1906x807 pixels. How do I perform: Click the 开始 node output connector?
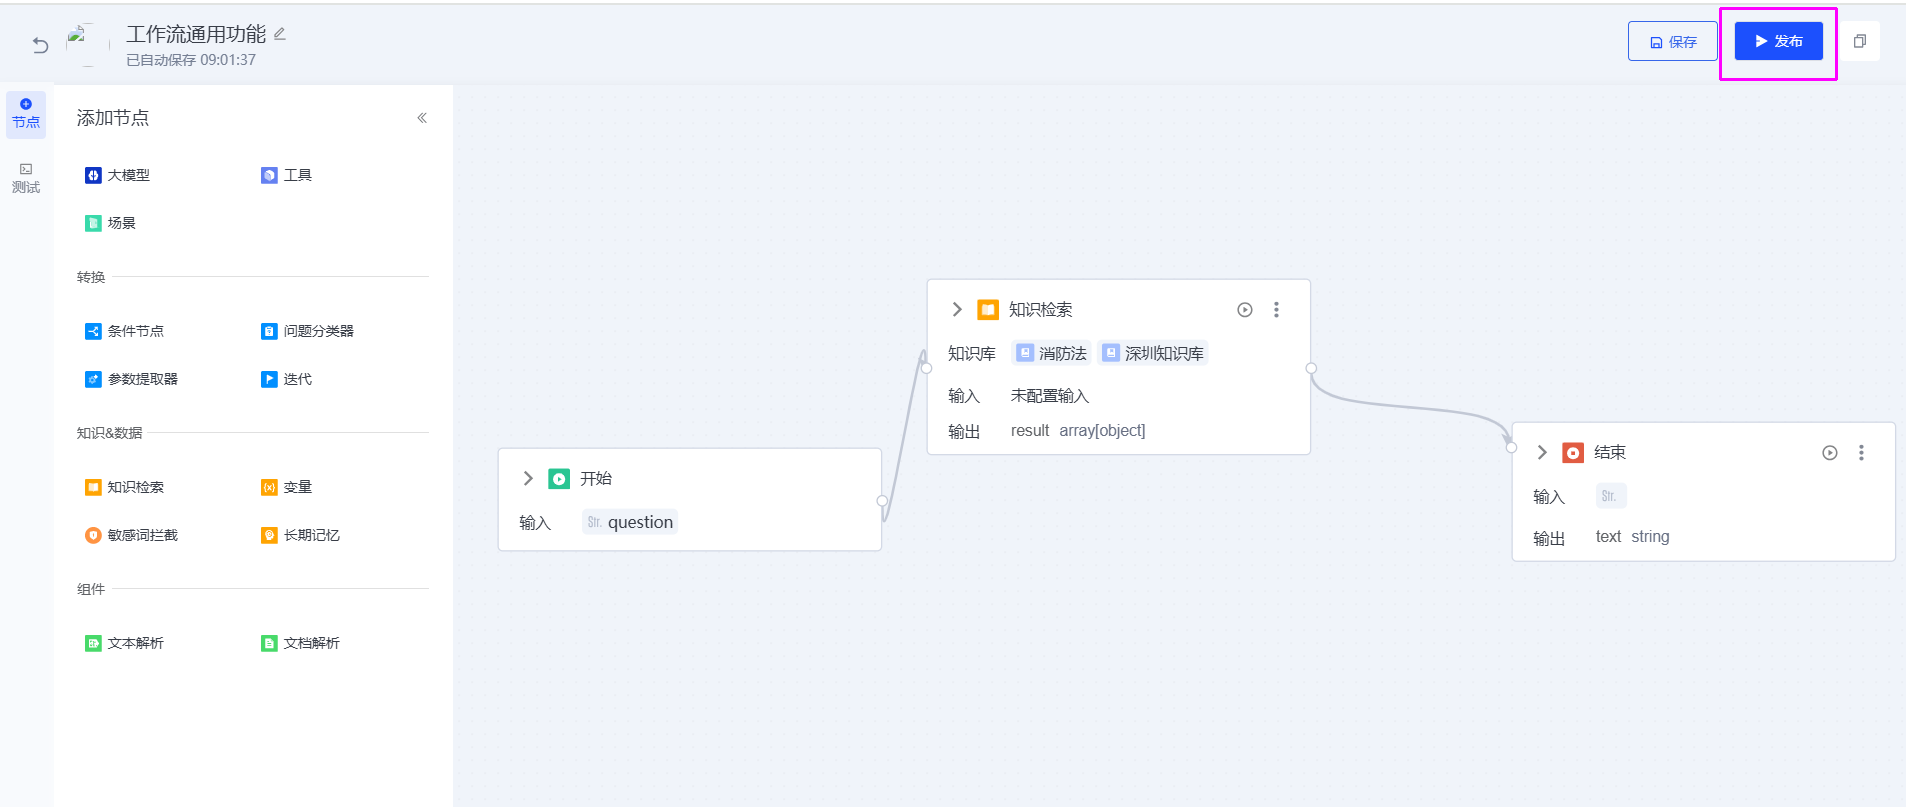pos(882,501)
